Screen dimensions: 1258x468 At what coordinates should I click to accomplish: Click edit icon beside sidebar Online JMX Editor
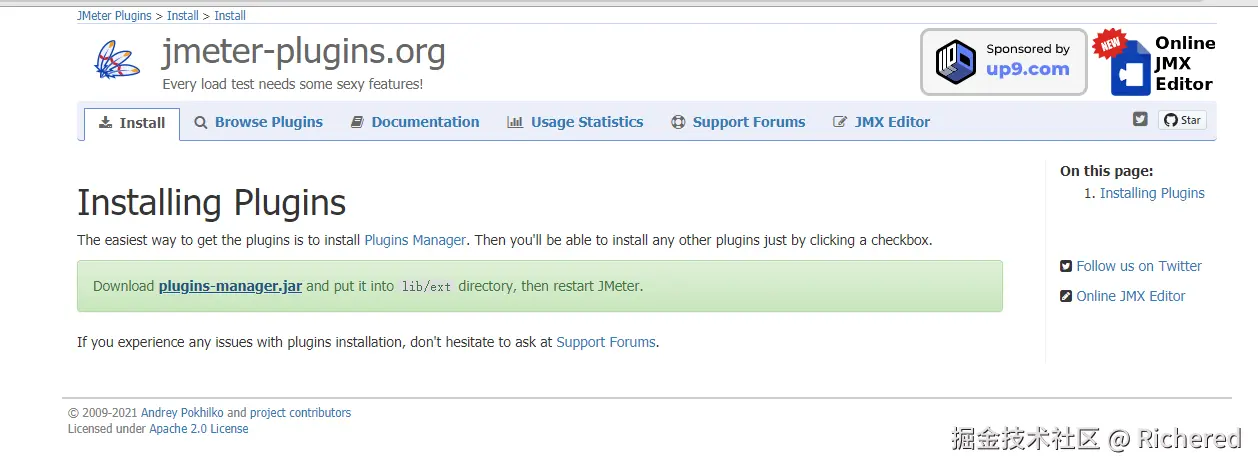(x=1066, y=296)
